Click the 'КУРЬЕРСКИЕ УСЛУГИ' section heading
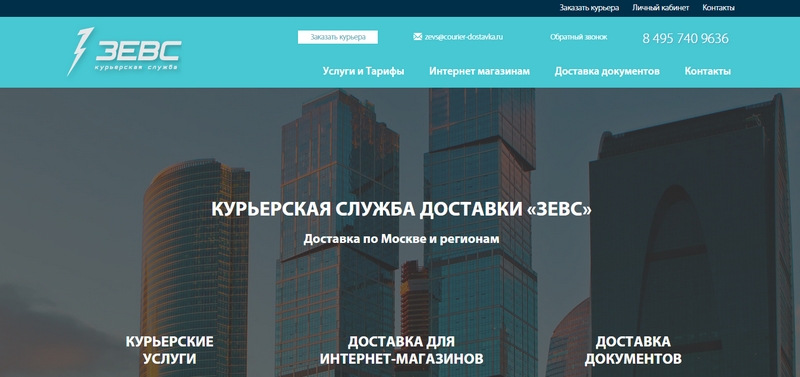800x377 pixels. tap(169, 350)
